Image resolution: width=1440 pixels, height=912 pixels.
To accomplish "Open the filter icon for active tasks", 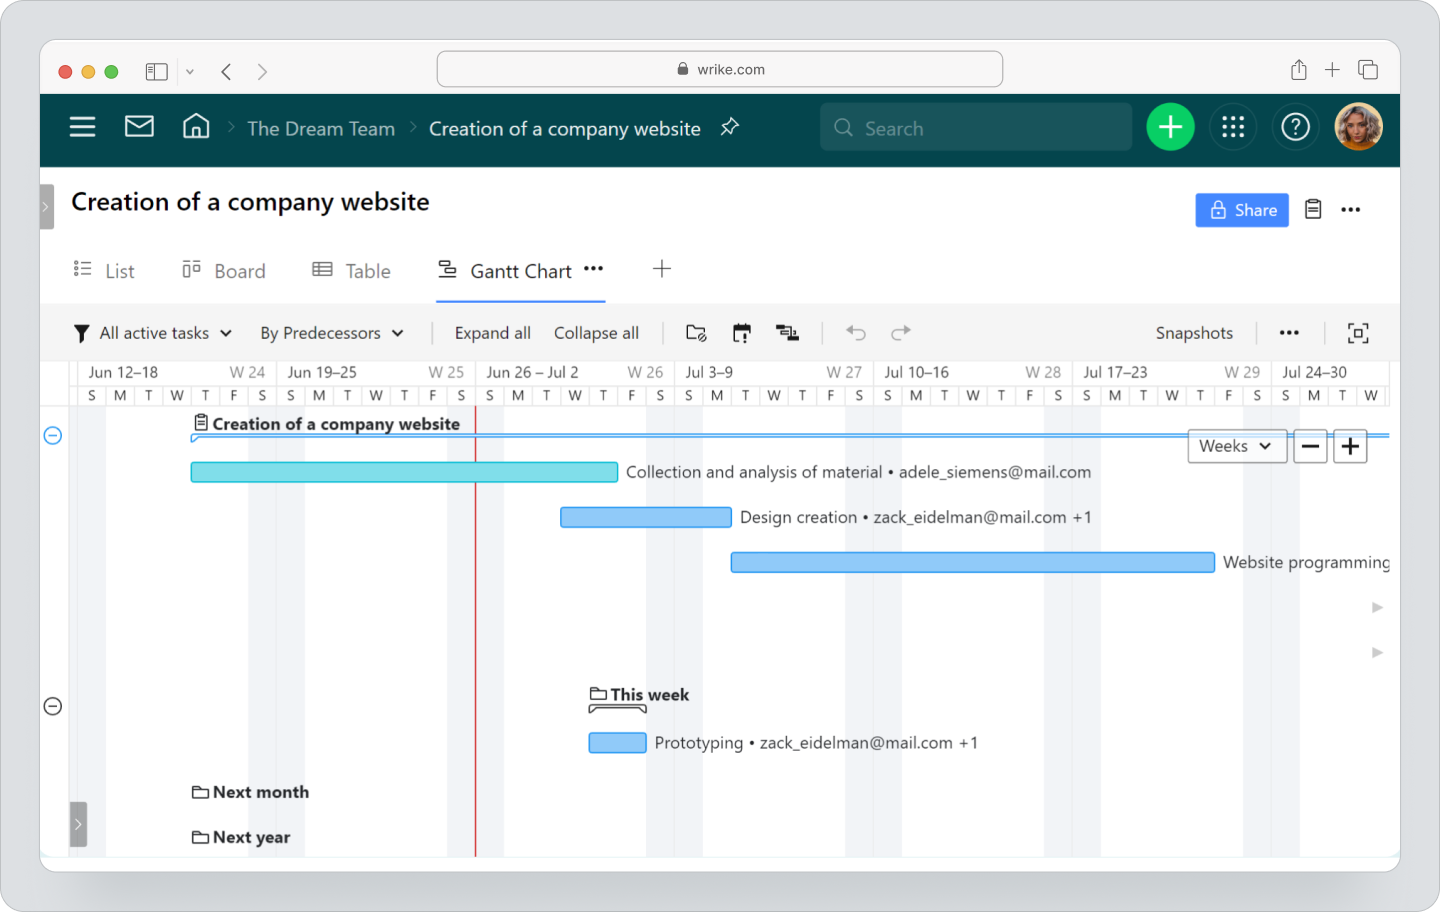I will pyautogui.click(x=81, y=332).
